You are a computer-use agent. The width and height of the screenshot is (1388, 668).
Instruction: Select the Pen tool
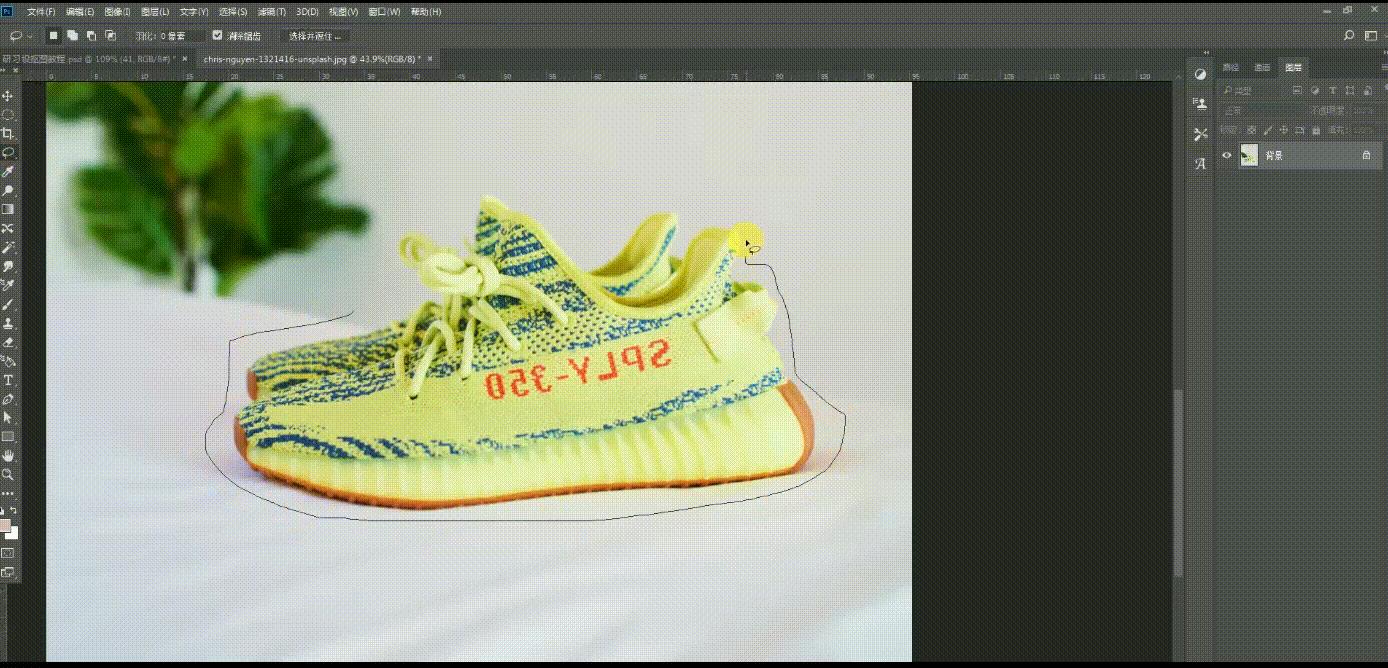point(8,400)
